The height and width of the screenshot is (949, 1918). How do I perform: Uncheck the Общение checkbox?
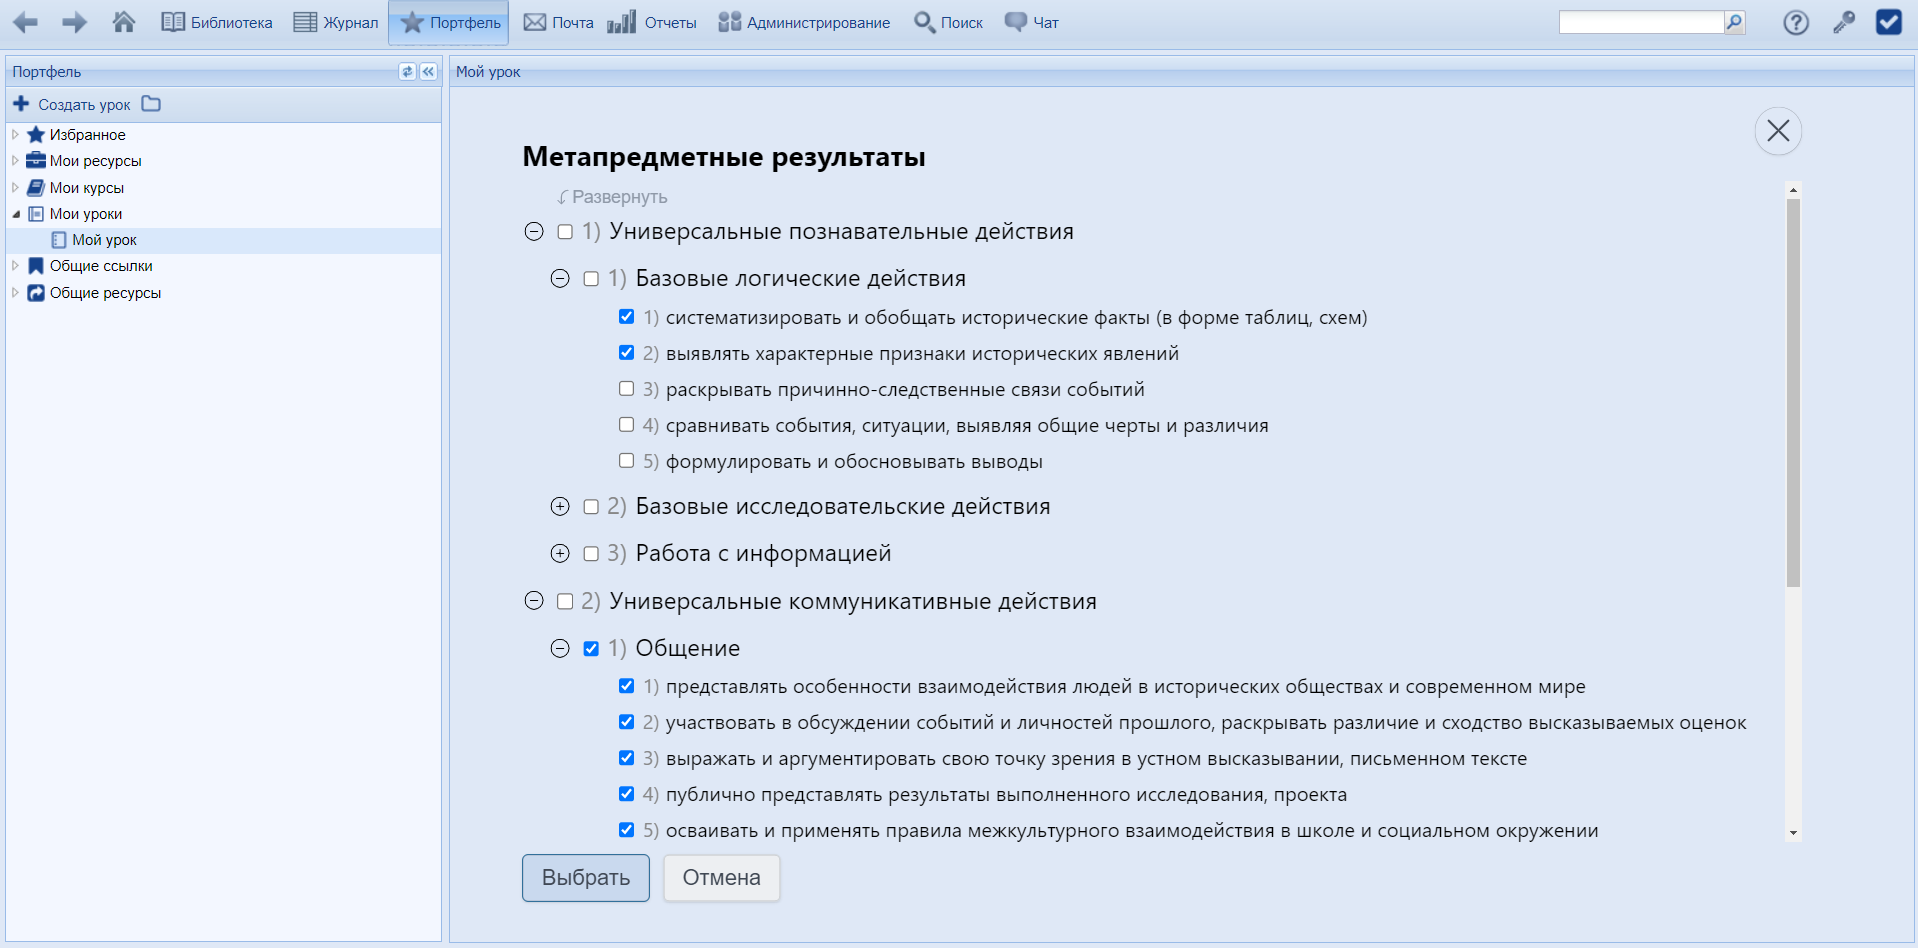pyautogui.click(x=591, y=649)
